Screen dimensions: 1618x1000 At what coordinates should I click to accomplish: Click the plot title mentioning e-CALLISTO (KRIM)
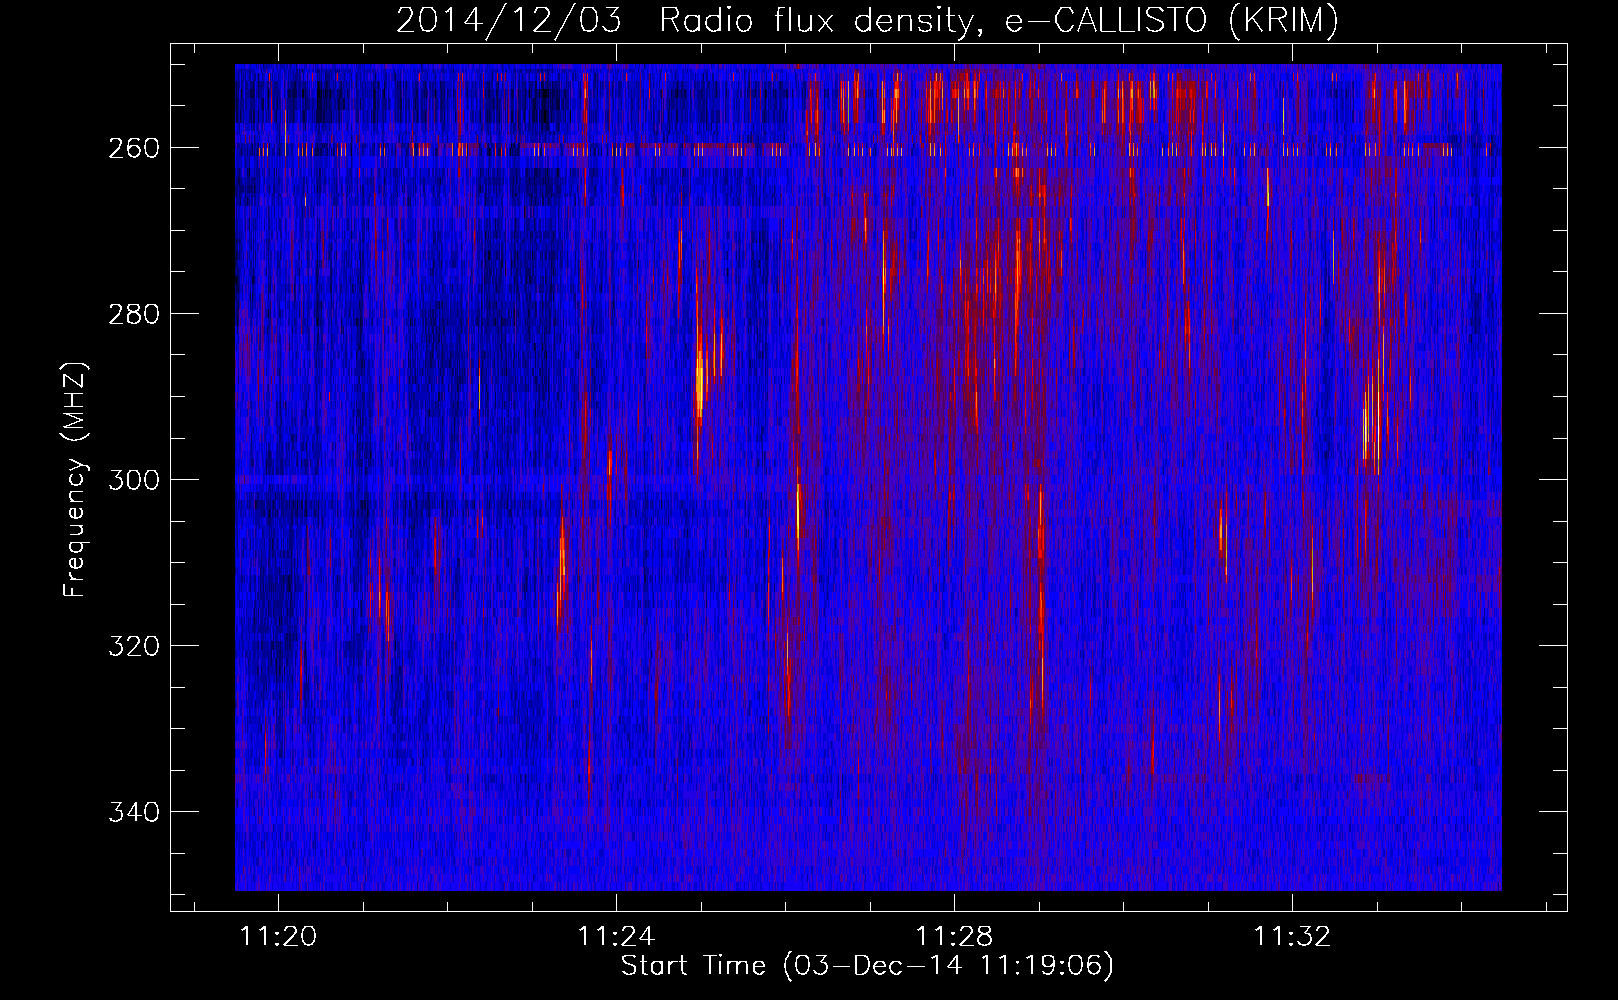point(867,20)
